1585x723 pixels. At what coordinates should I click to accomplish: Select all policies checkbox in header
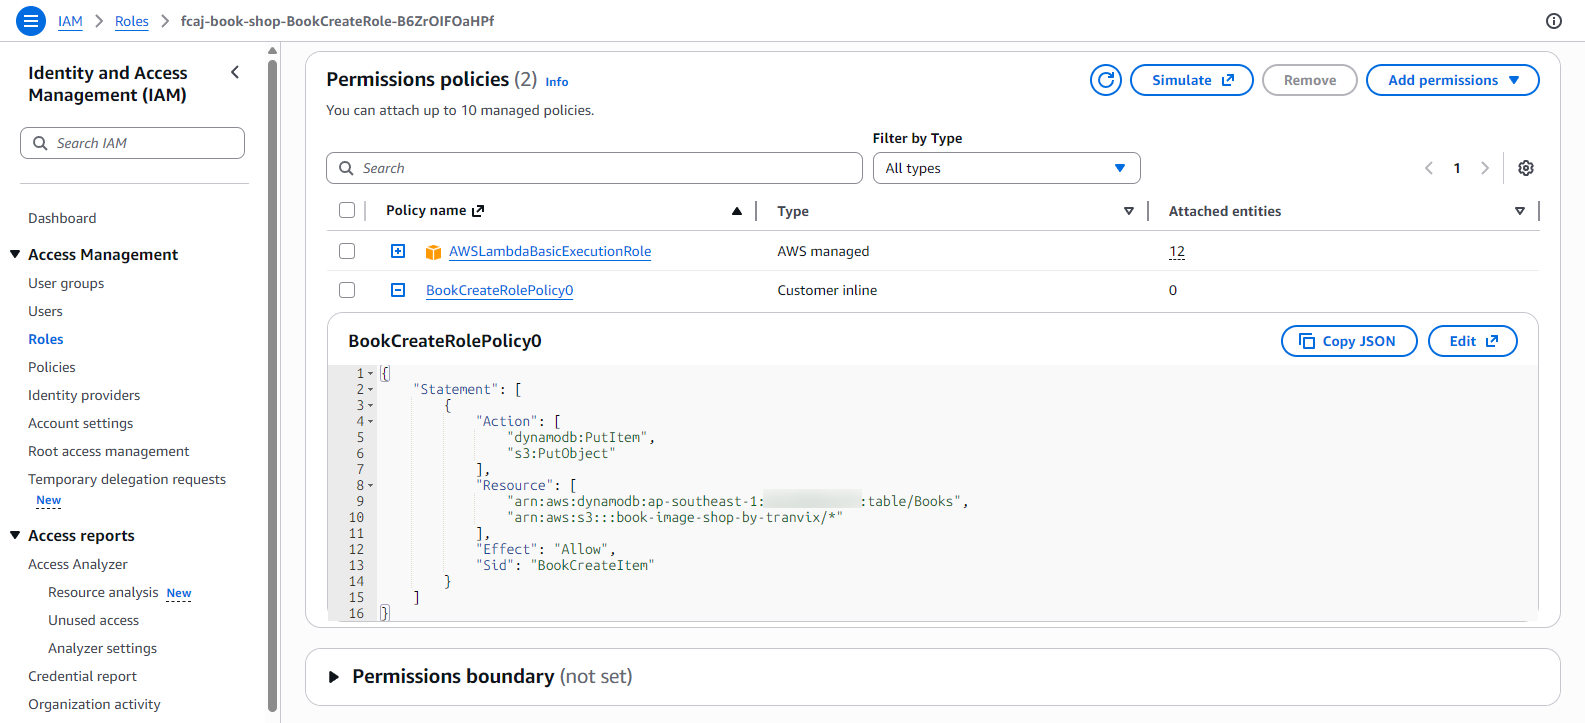[347, 210]
